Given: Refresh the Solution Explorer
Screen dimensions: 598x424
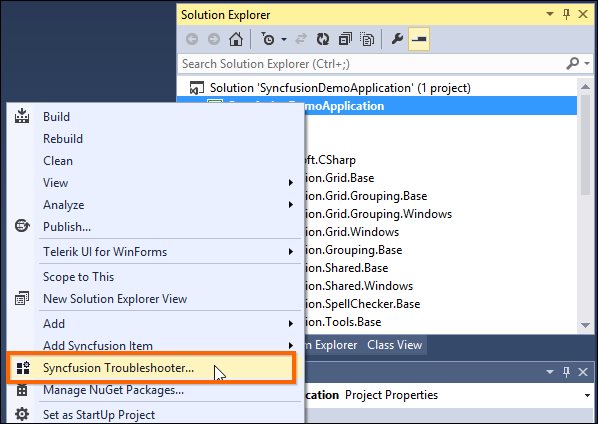Looking at the screenshot, I should coord(323,39).
